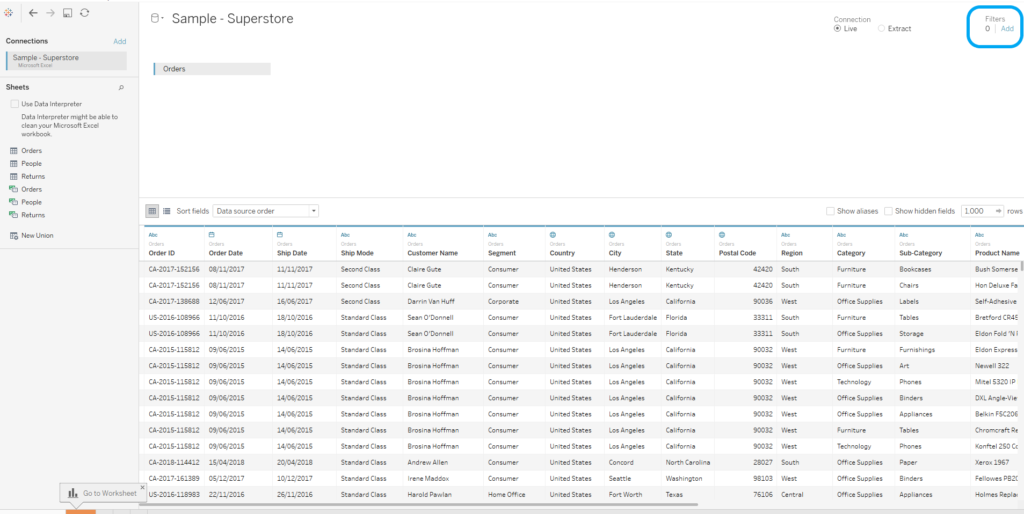
Task: Open the Sort fields dropdown
Action: 266,211
